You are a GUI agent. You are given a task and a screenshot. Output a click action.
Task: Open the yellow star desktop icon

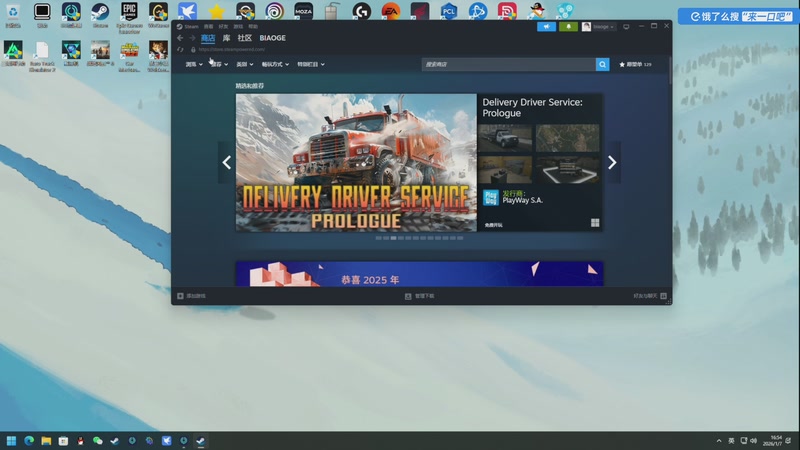[x=216, y=11]
